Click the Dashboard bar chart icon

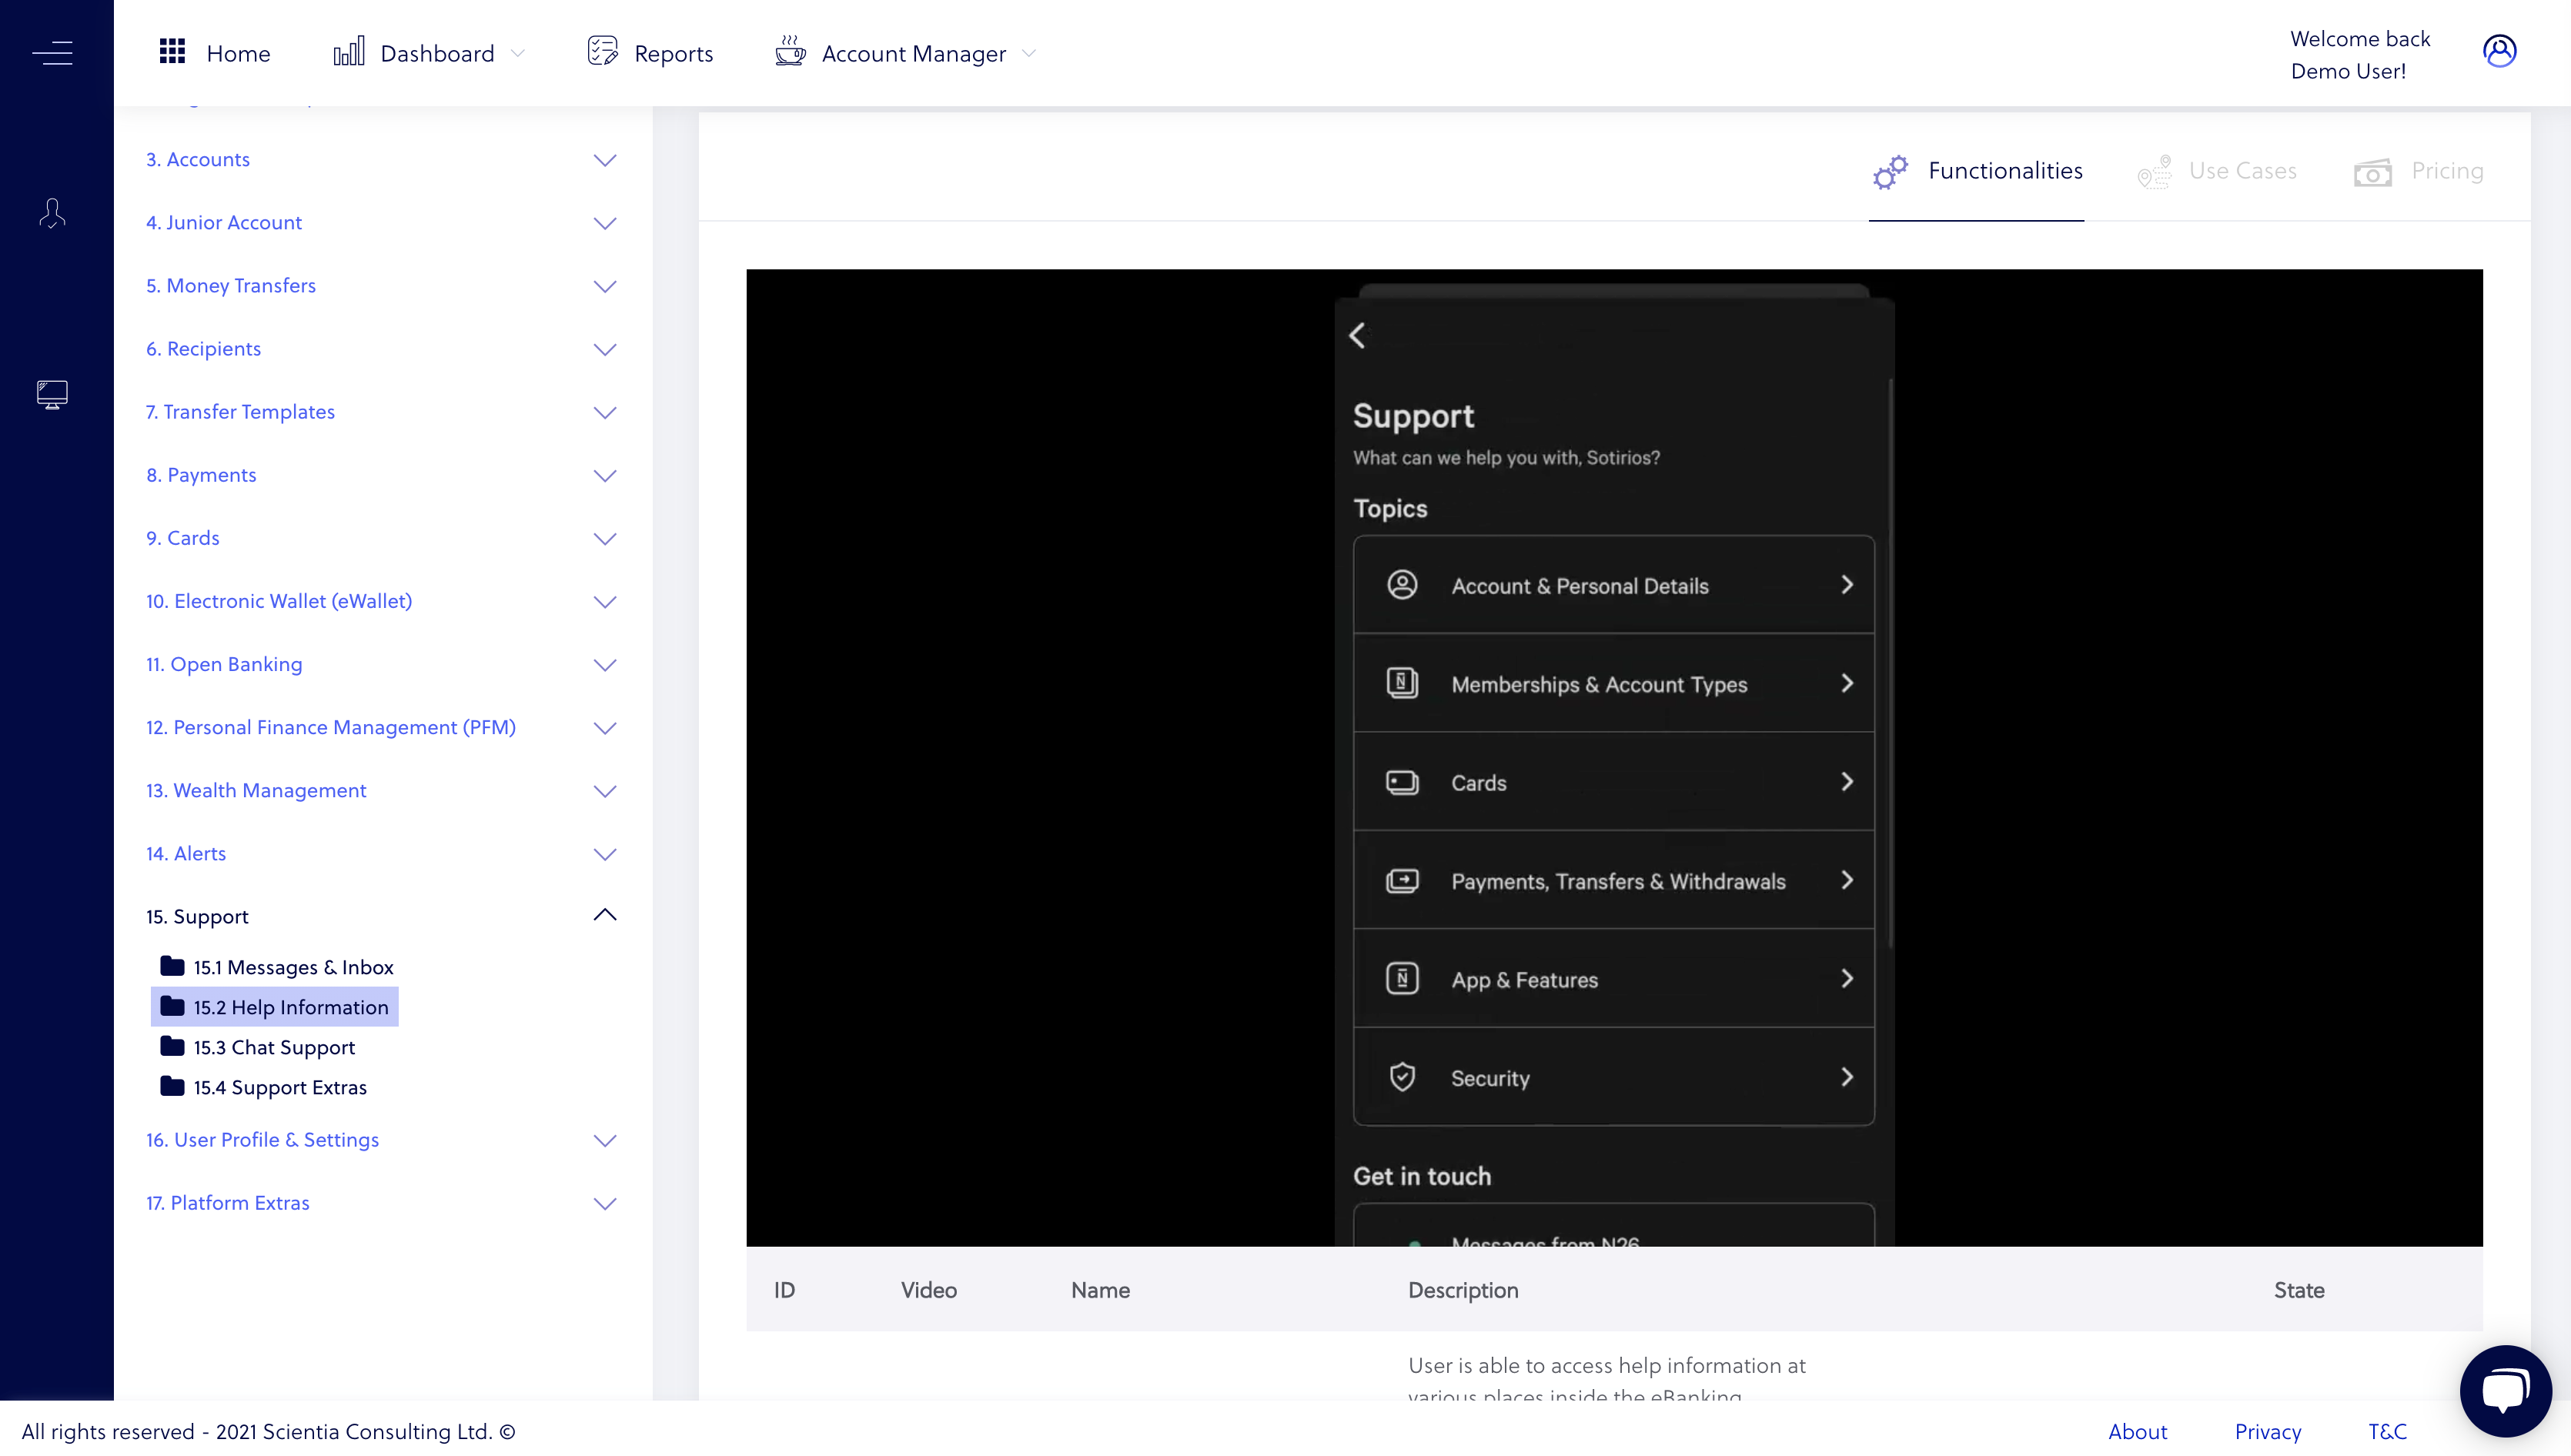pos(348,52)
